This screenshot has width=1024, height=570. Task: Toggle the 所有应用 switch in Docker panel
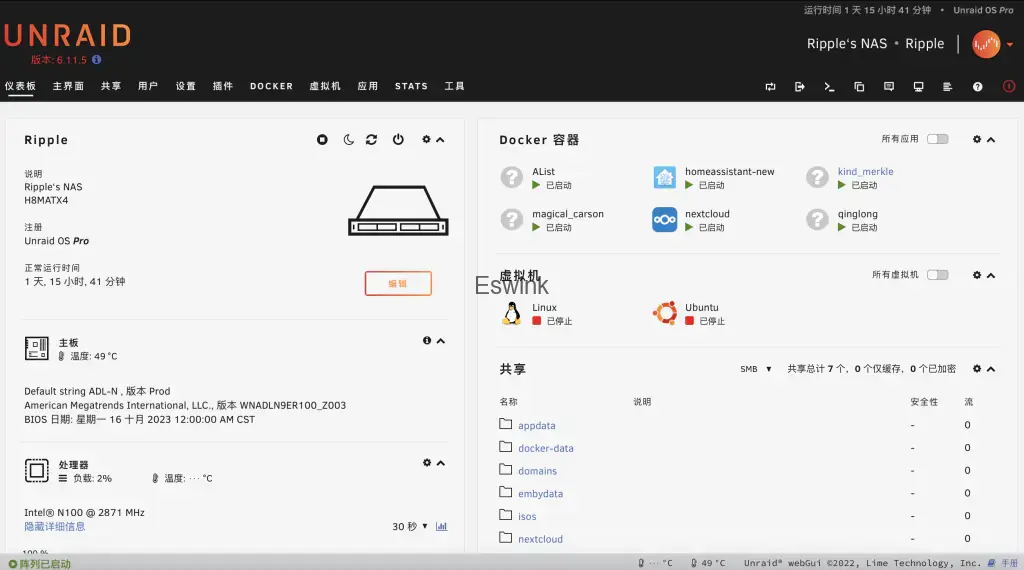pos(938,139)
